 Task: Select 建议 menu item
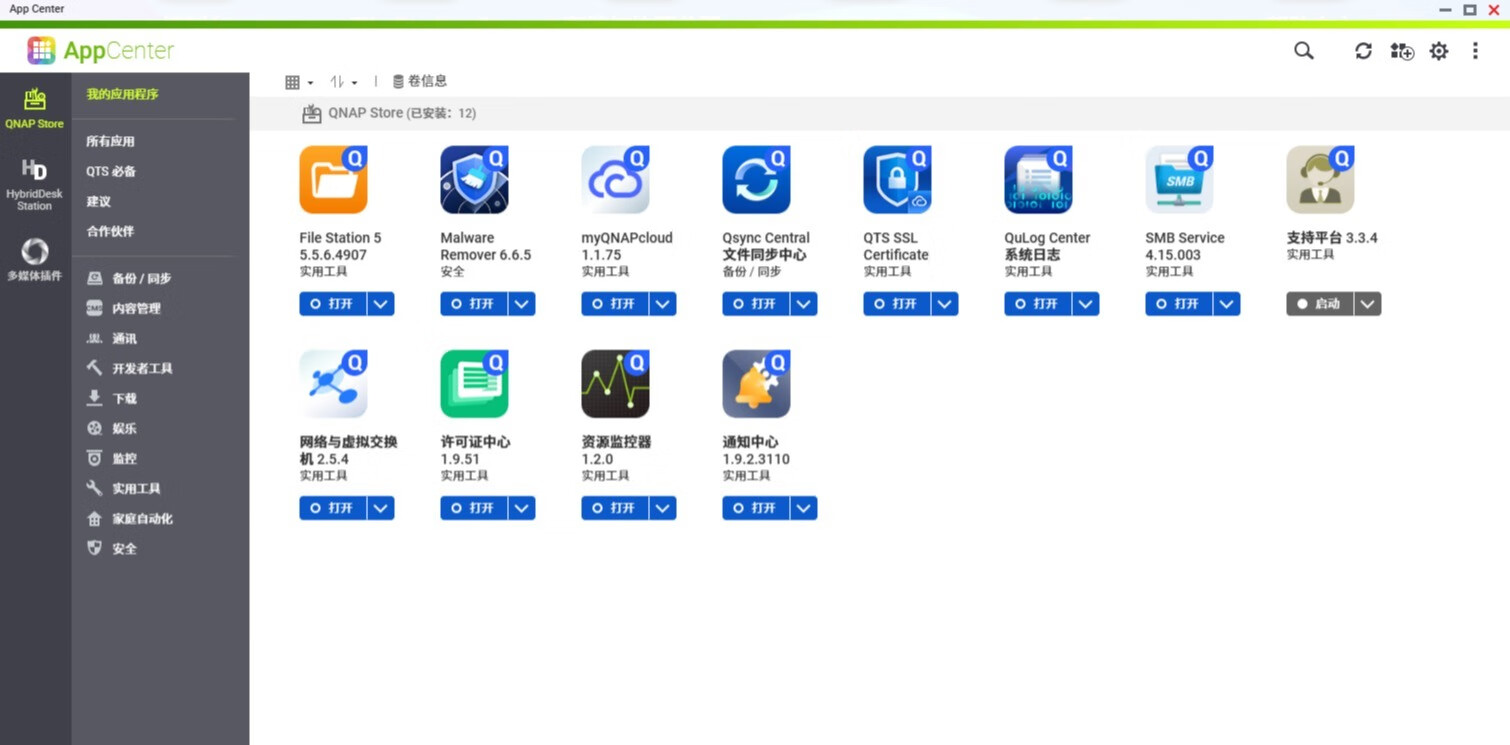[x=98, y=201]
